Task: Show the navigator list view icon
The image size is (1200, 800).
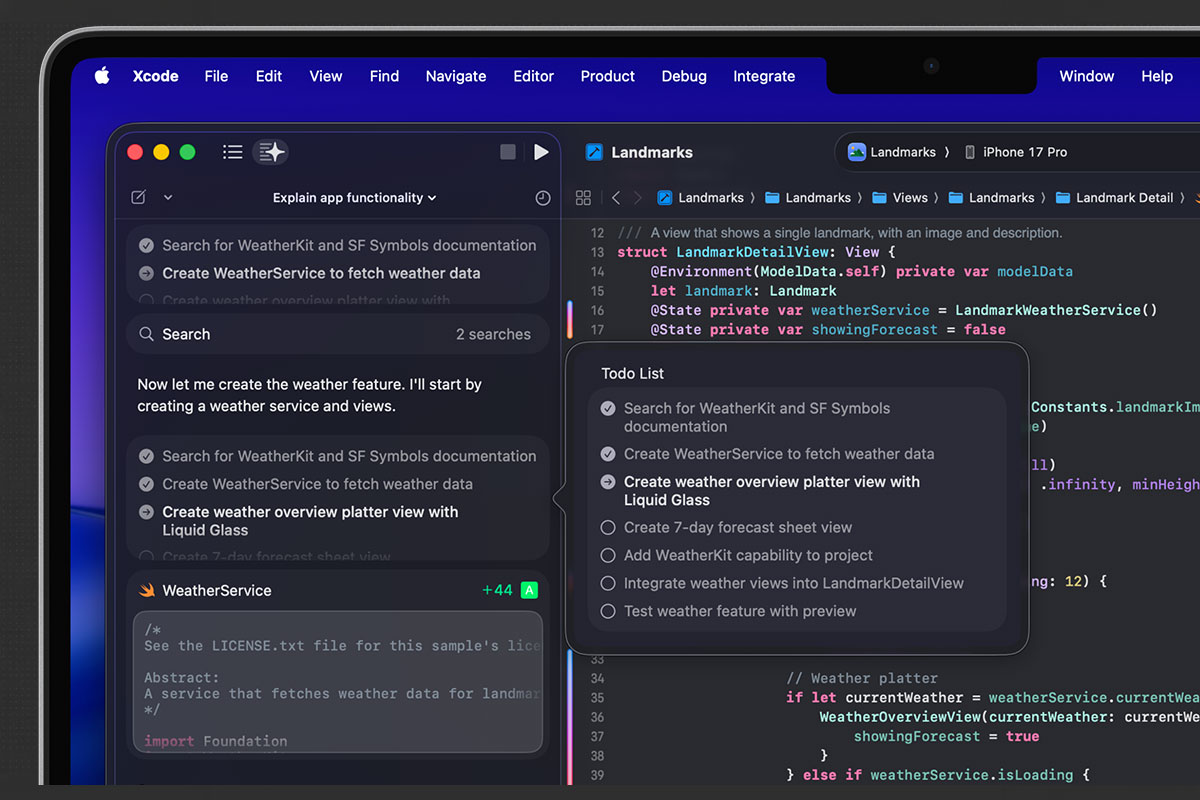Action: 233,152
